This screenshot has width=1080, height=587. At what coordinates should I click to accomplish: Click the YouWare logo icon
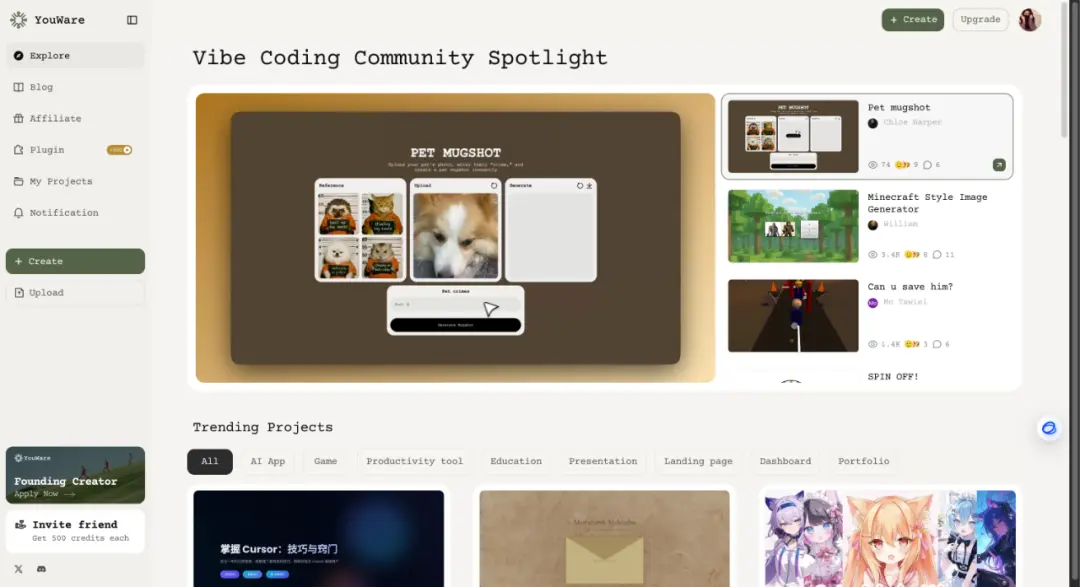pyautogui.click(x=19, y=20)
